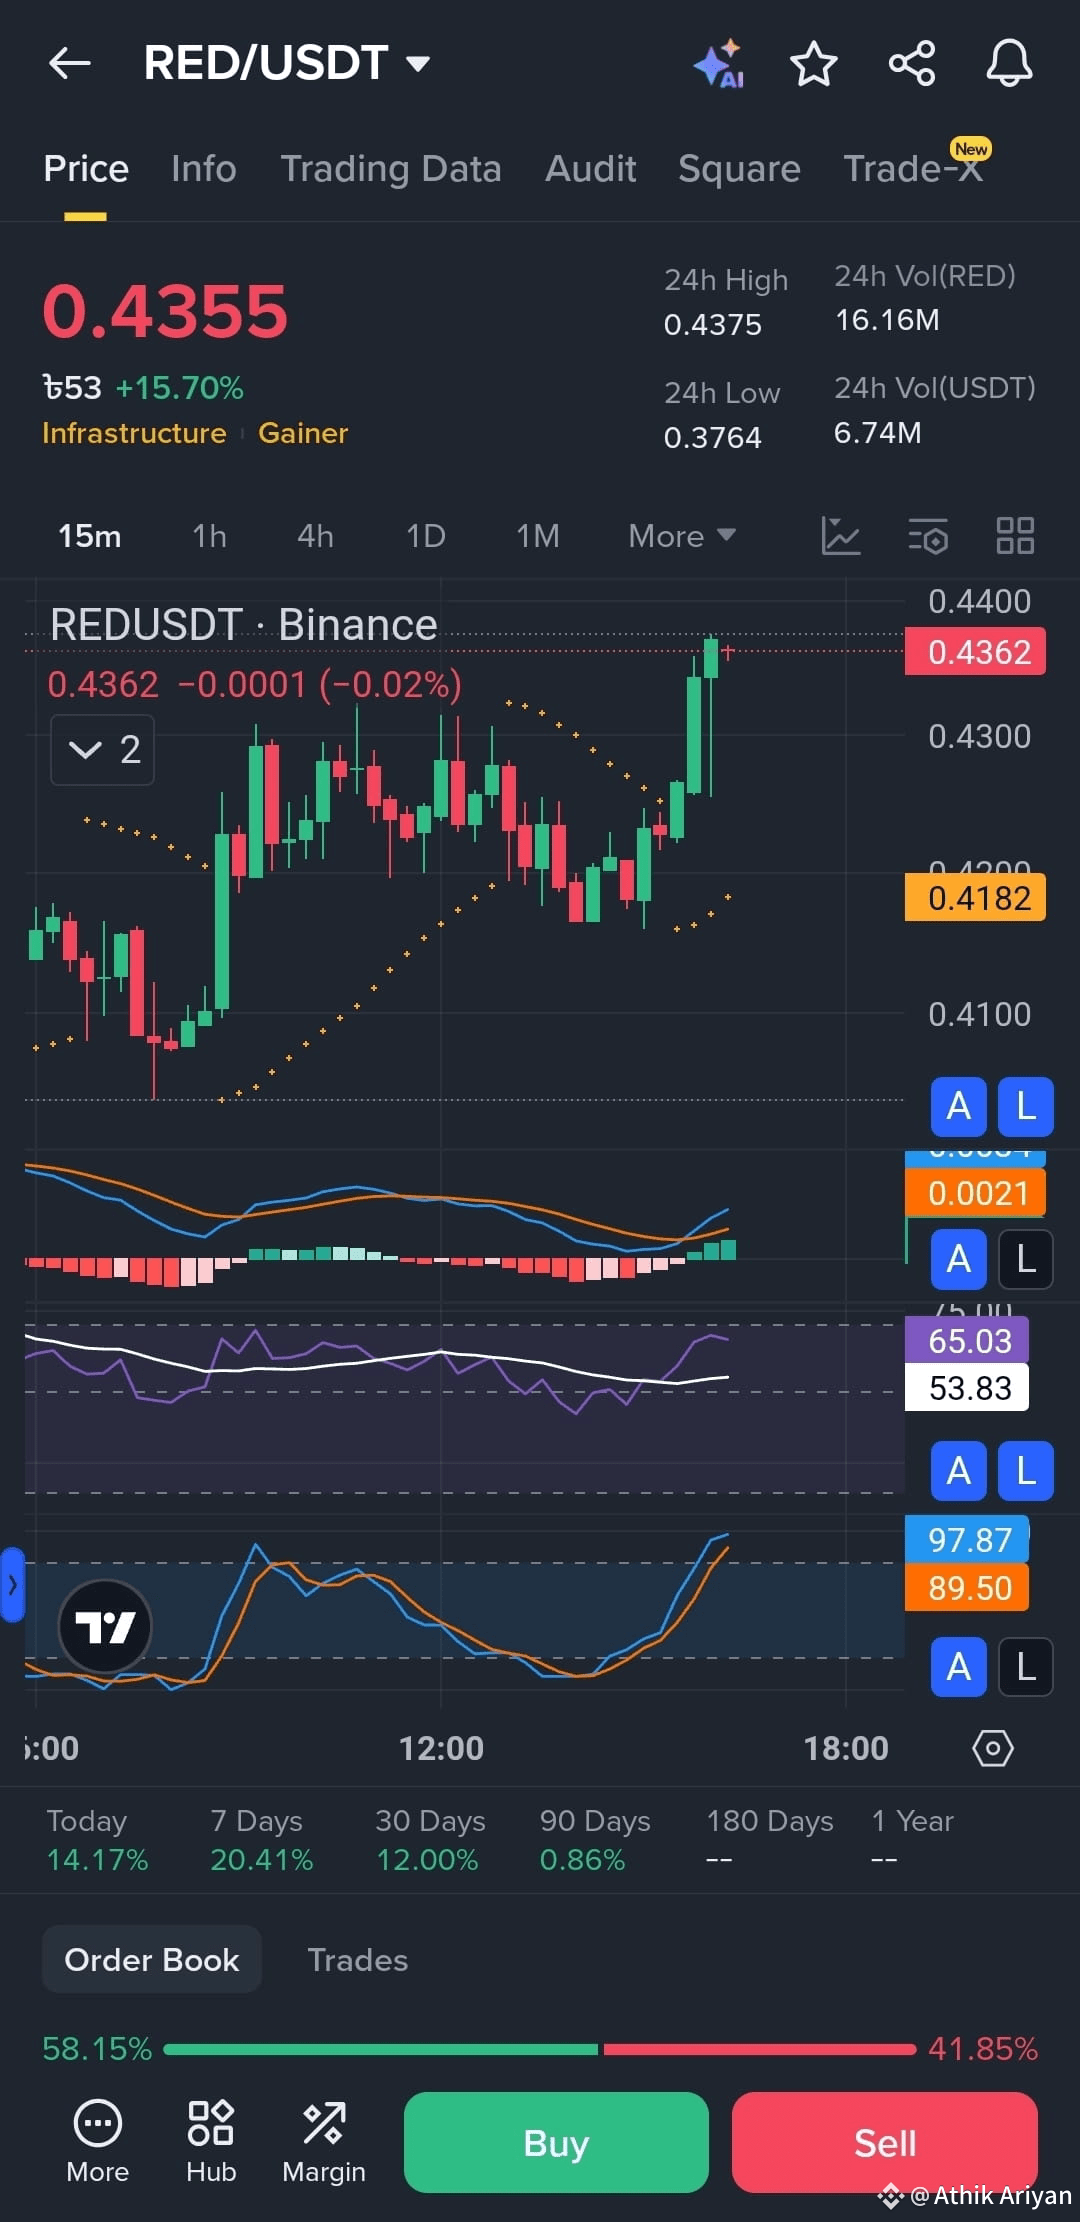This screenshot has width=1080, height=2222.
Task: Open TradingView logo badge
Action: (x=105, y=1627)
